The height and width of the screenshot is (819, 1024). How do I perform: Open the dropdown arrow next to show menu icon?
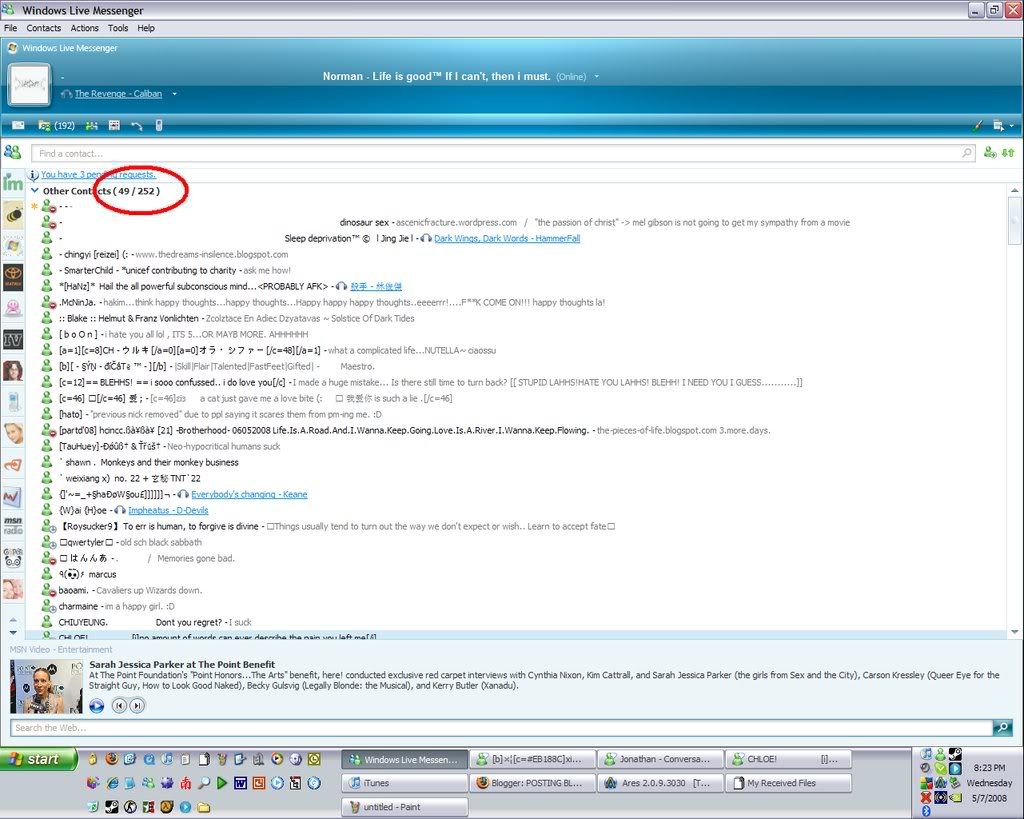pos(1012,126)
